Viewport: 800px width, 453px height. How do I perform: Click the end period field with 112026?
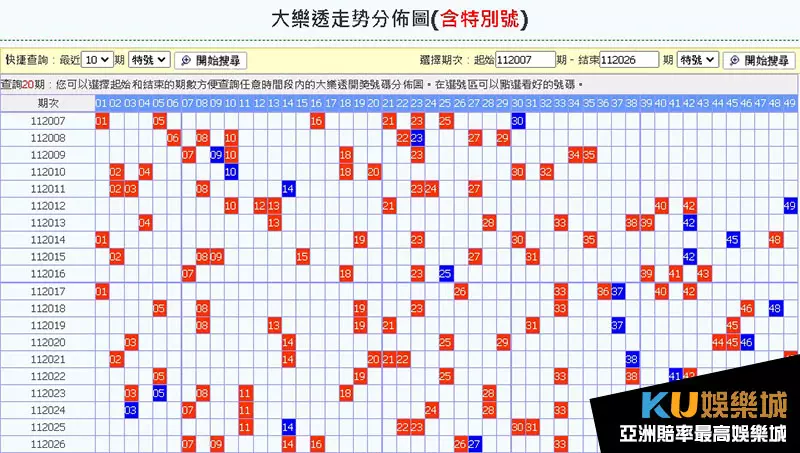tap(629, 60)
